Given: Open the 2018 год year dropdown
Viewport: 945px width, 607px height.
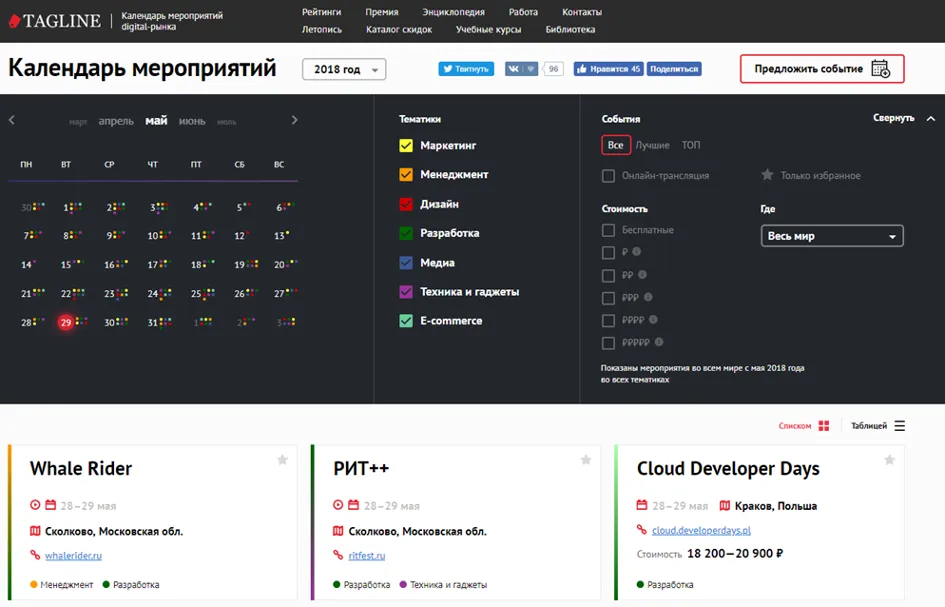Looking at the screenshot, I should (344, 69).
